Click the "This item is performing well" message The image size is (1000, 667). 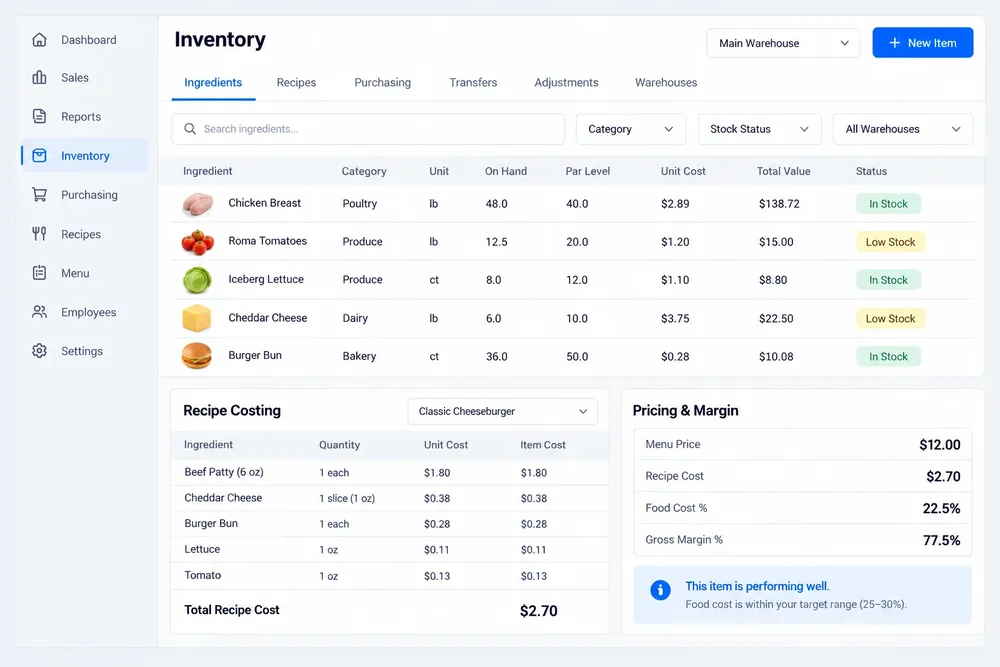tap(757, 586)
